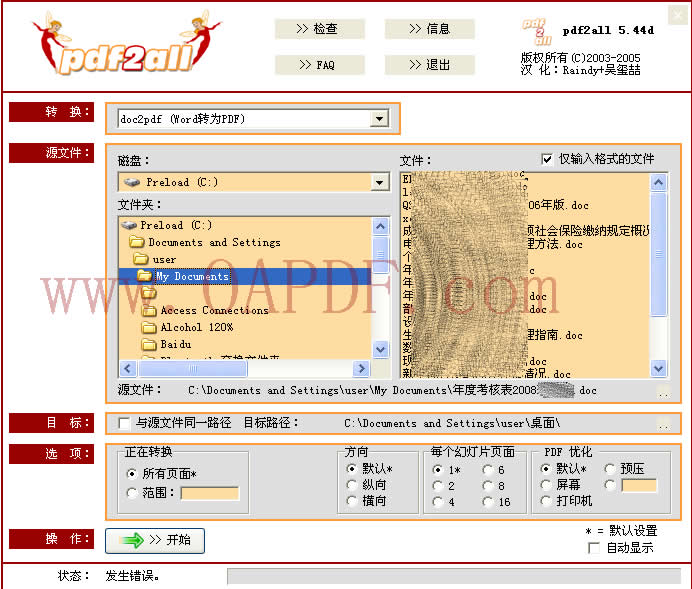Screen dimensions: 692x589
Task: Click the file list vertical scrollbar thumb
Action: (x=658, y=254)
